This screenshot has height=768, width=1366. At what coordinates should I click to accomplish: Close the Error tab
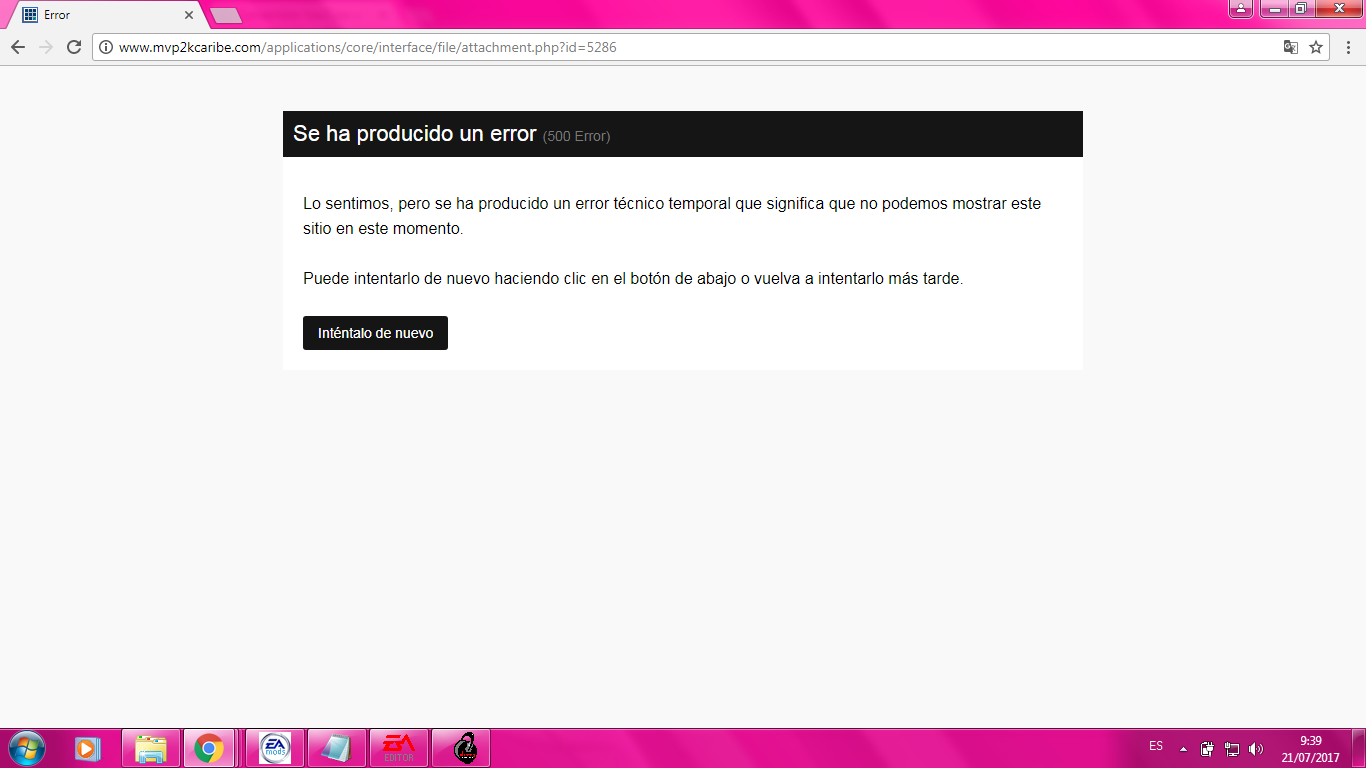[189, 15]
